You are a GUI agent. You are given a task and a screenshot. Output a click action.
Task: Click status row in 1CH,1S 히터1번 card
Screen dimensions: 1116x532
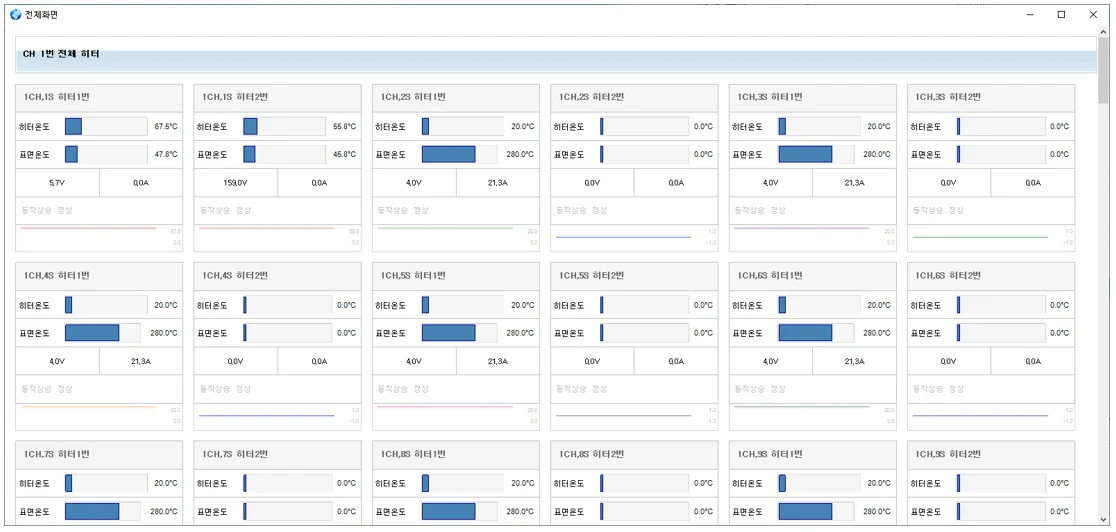(x=99, y=211)
